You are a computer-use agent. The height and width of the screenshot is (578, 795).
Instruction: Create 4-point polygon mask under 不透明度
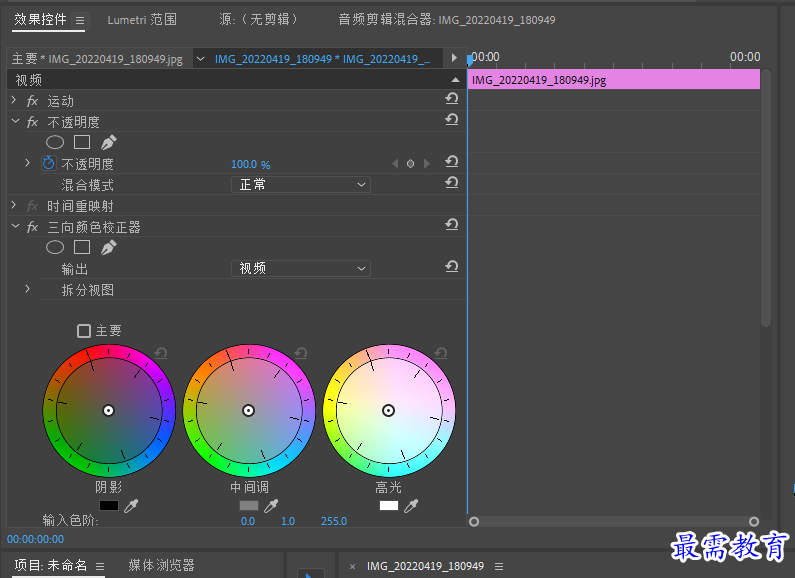point(82,142)
